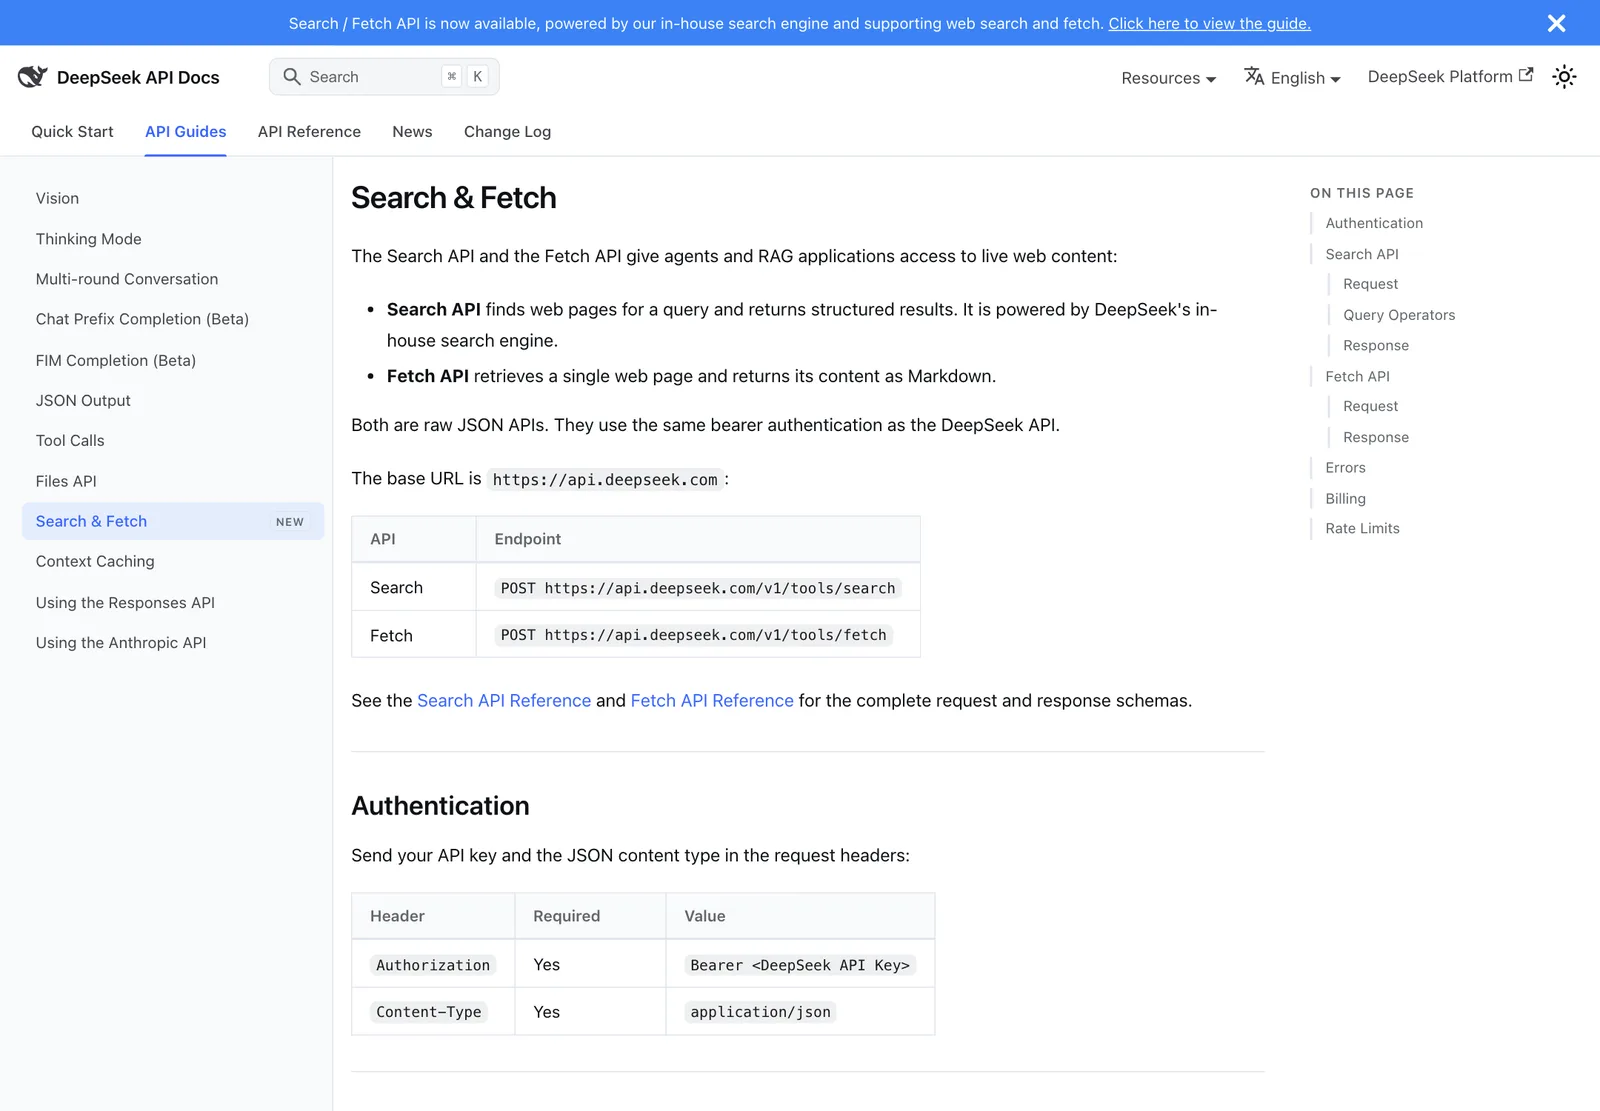Click the POST tools/search endpoint code
Viewport: 1600px width, 1111px height.
pos(698,588)
